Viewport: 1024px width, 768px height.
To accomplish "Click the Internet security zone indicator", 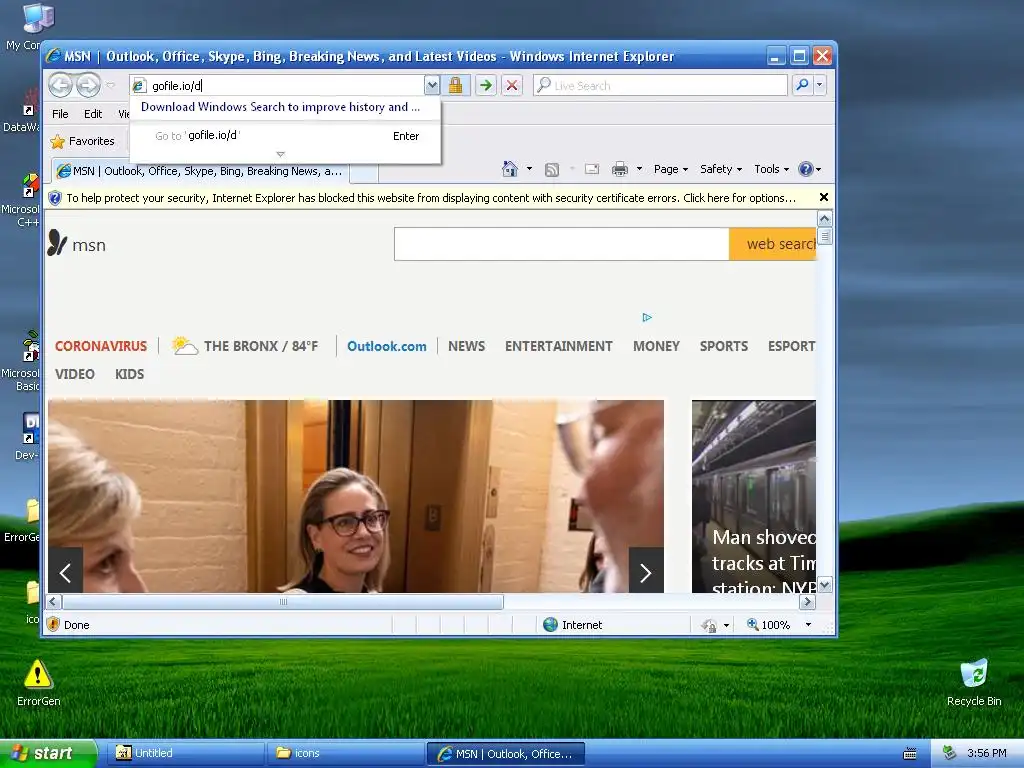I will point(572,625).
